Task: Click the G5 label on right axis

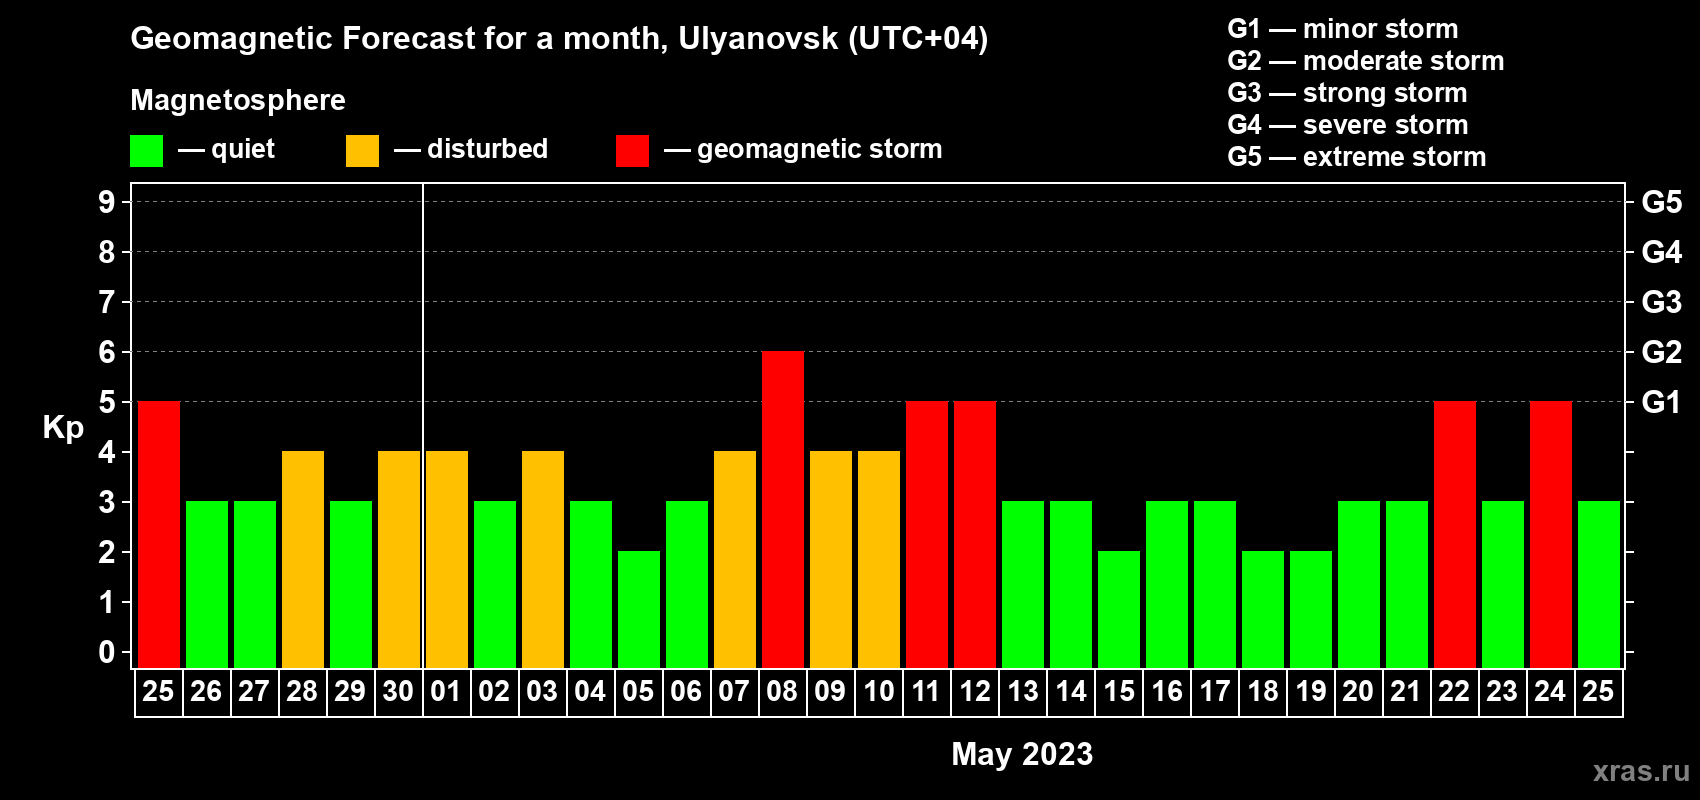Action: (x=1662, y=202)
